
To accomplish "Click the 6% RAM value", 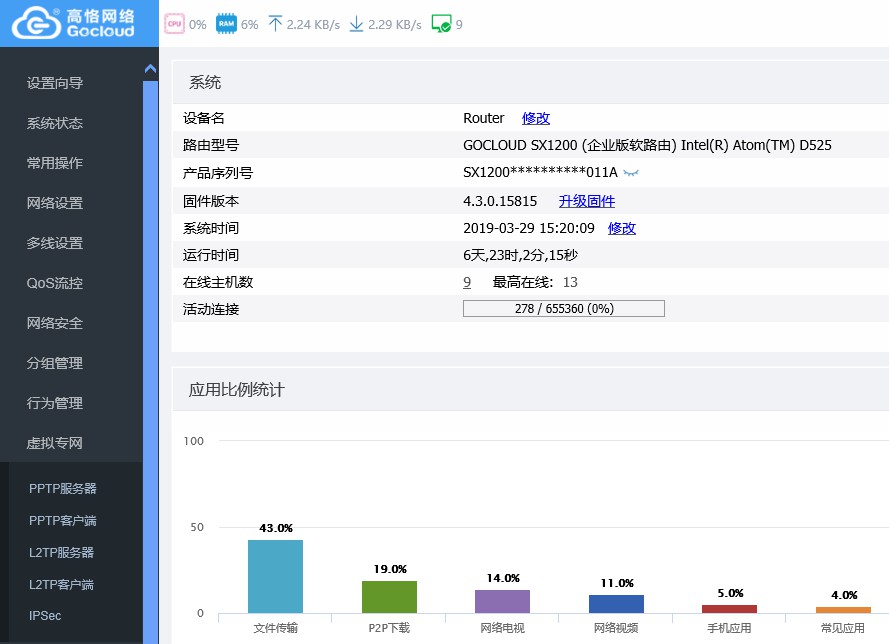I will pyautogui.click(x=249, y=24).
